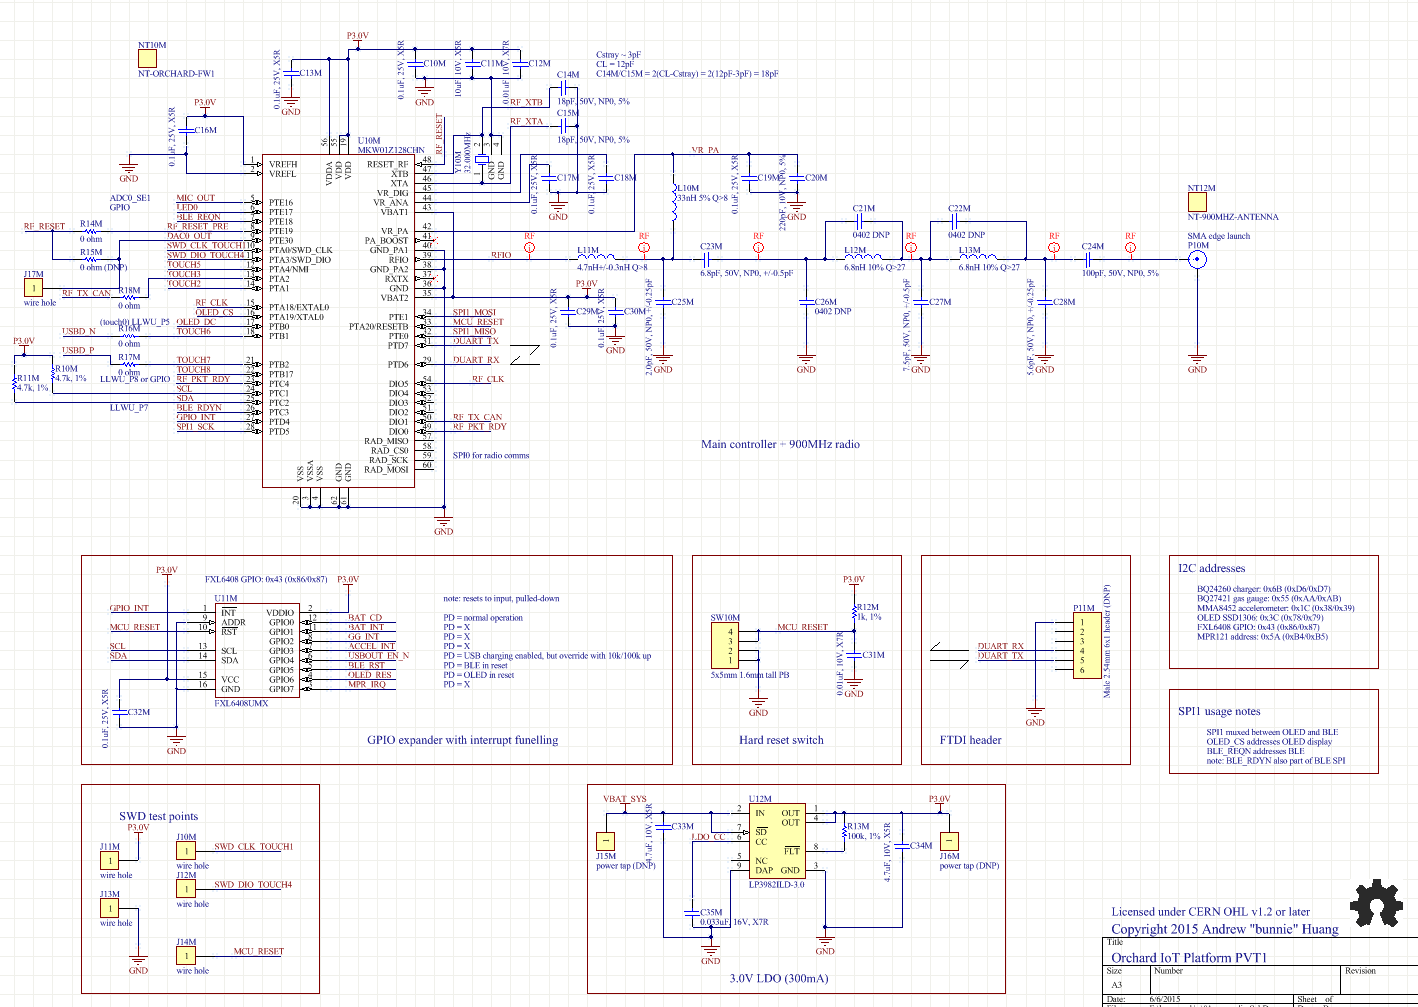
Task: Select the C24M 100pF capacitor
Action: pos(1088,260)
